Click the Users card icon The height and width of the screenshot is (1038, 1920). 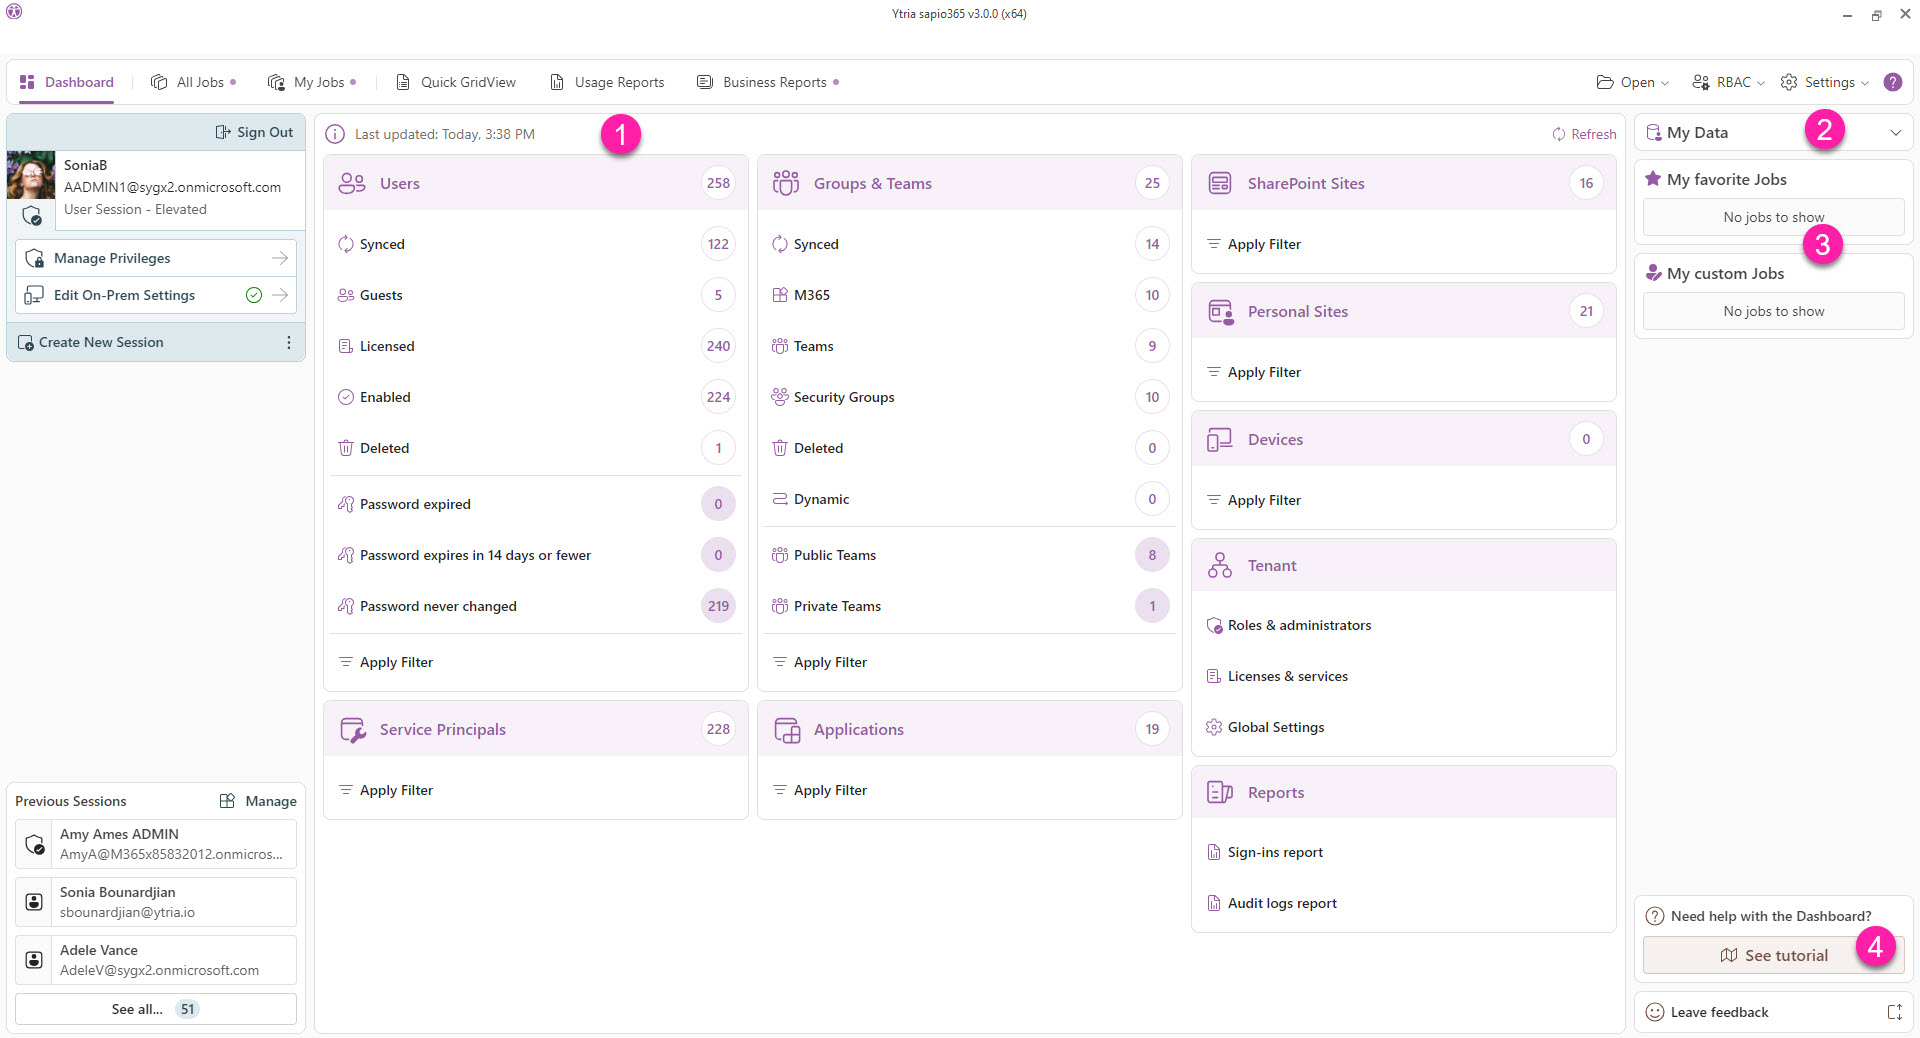click(x=352, y=183)
